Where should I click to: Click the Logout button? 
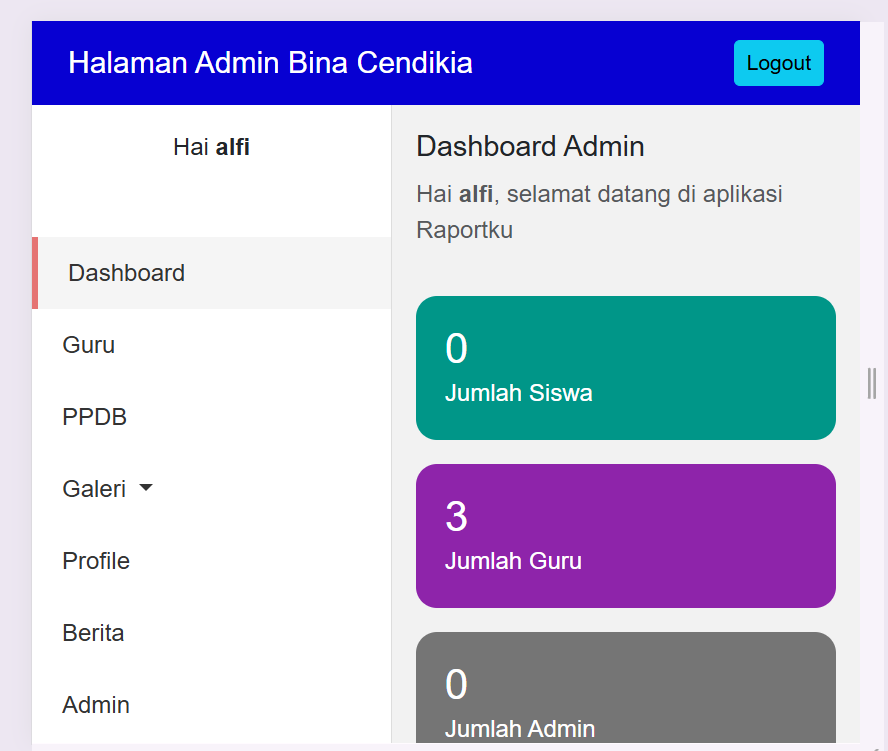[x=778, y=63]
